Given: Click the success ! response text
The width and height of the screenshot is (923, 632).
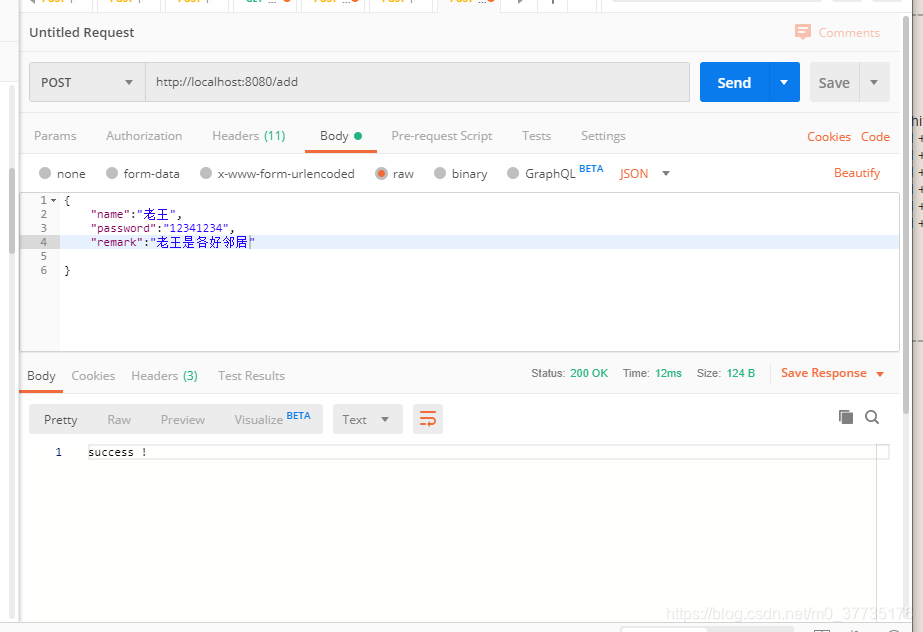Looking at the screenshot, I should click(117, 452).
